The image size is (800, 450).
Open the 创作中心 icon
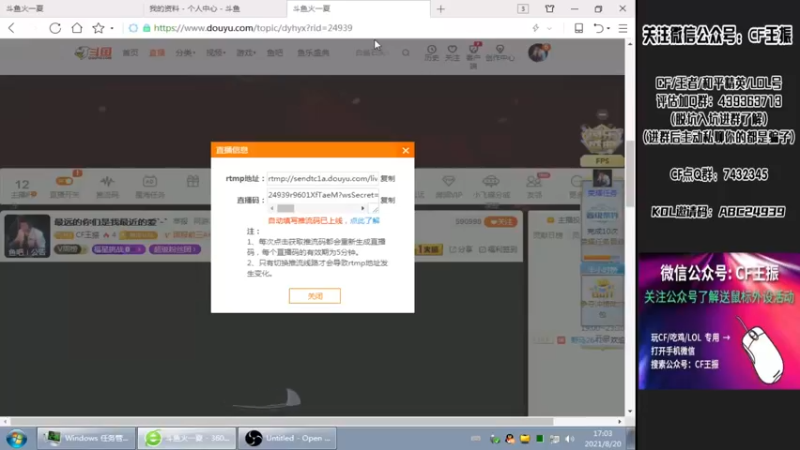(500, 53)
